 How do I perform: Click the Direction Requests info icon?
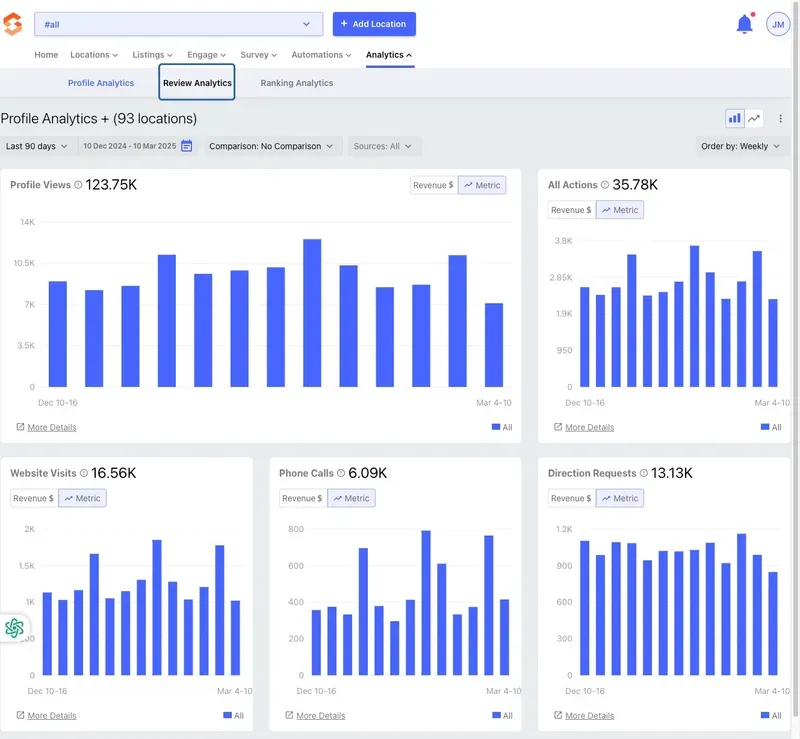[644, 473]
